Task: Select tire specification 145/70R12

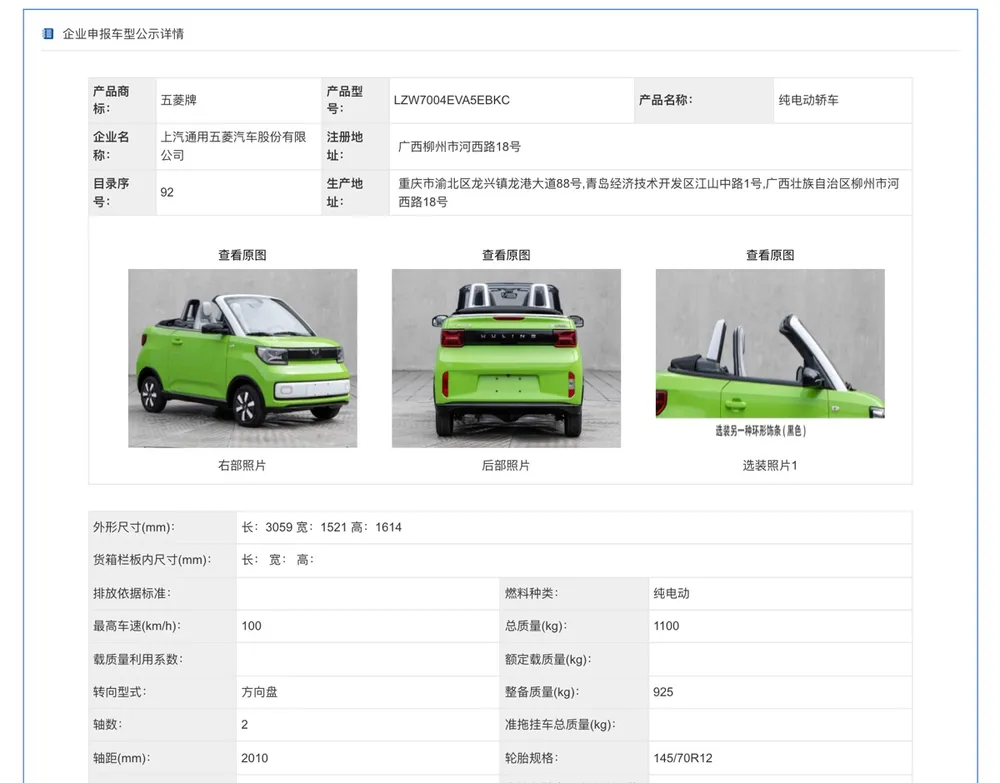Action: (x=682, y=758)
